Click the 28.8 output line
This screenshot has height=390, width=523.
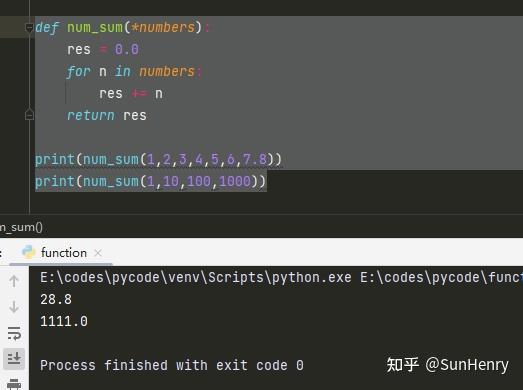[56, 299]
